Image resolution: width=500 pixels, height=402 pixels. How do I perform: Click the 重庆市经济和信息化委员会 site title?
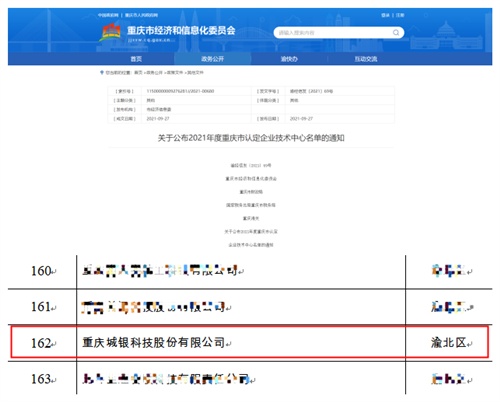[181, 31]
